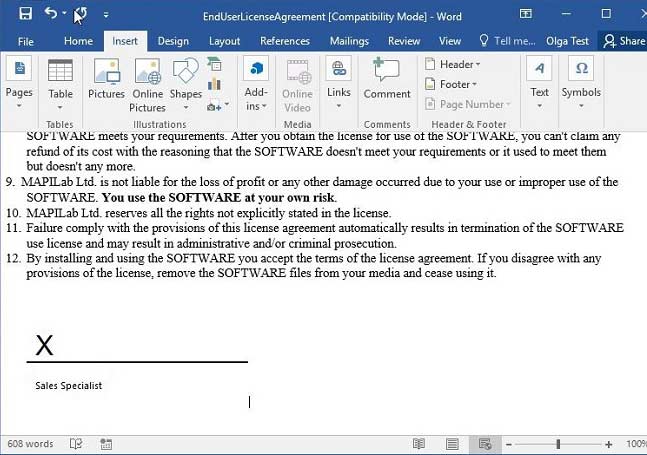
Task: Open the Table insert dropdown
Action: pyautogui.click(x=60, y=85)
